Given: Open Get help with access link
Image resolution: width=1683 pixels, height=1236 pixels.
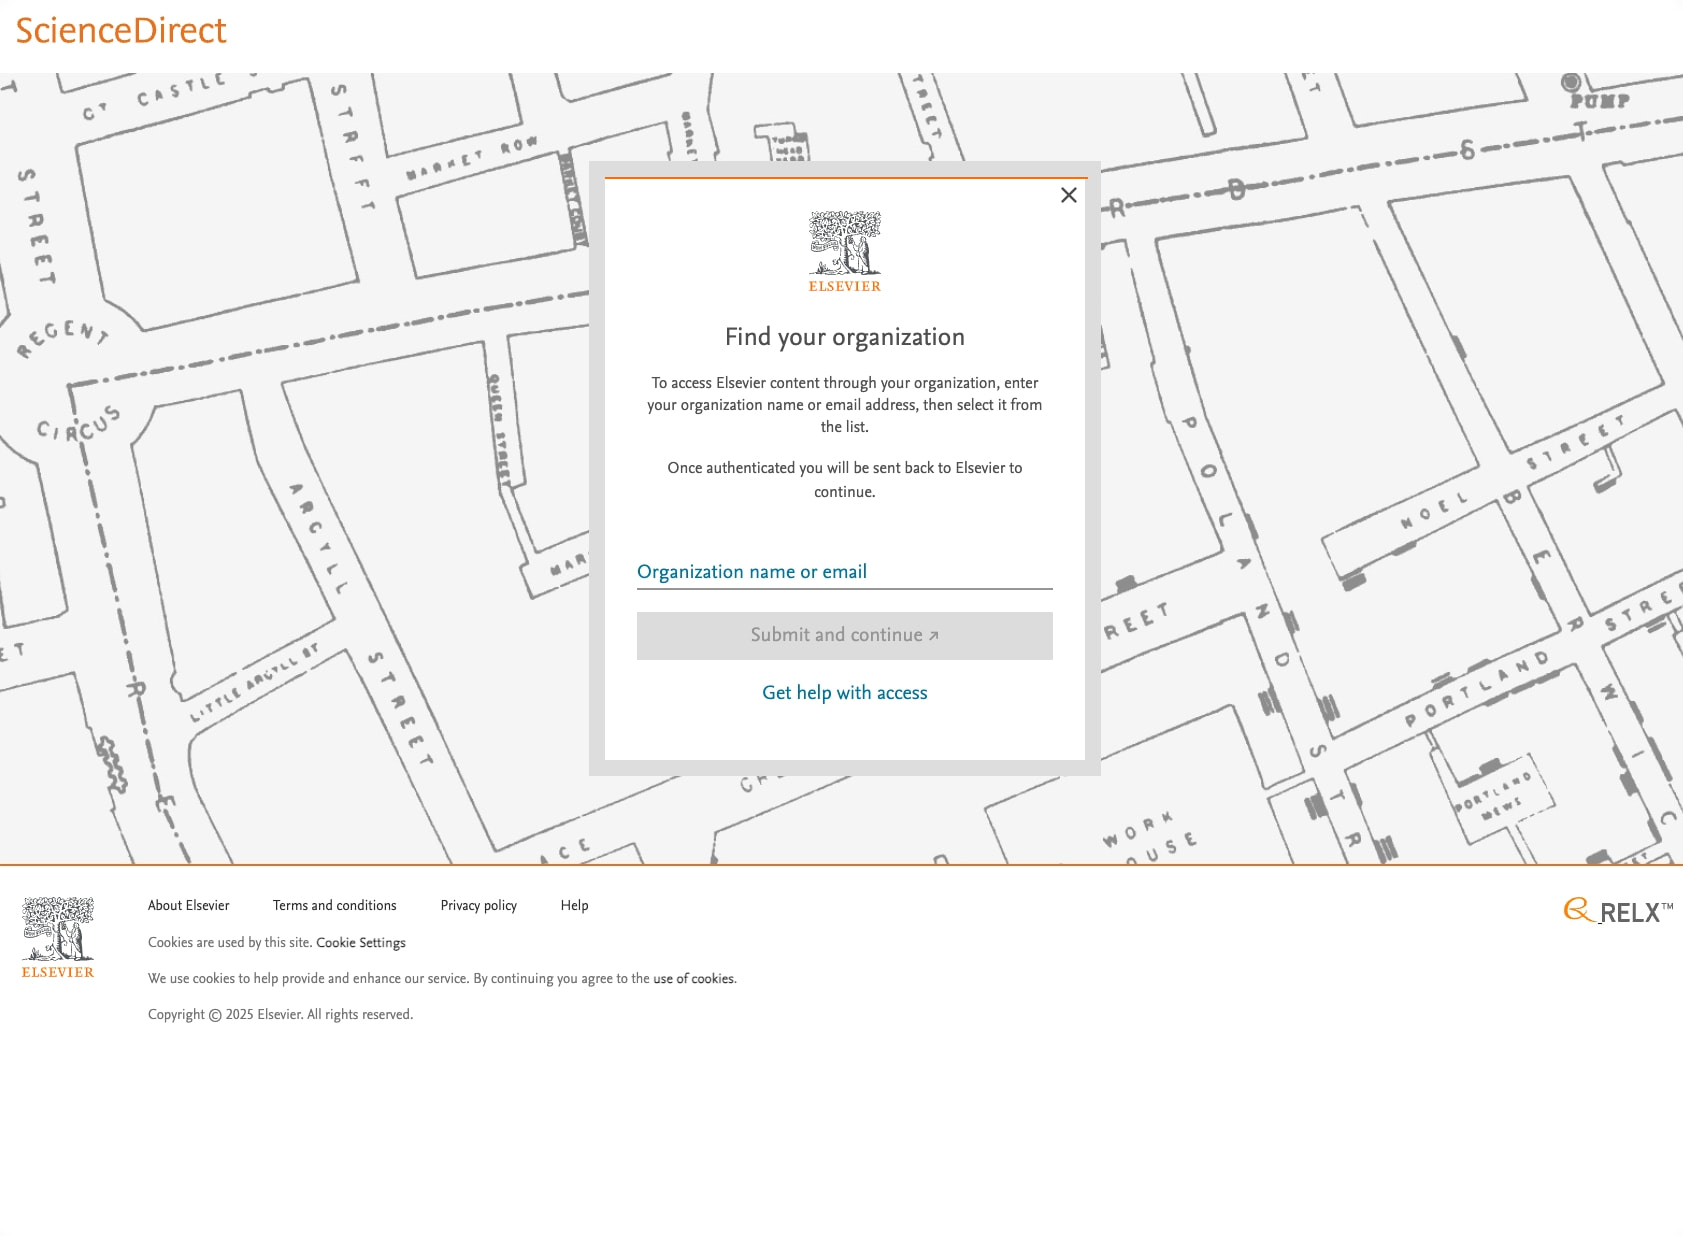Looking at the screenshot, I should tap(845, 693).
